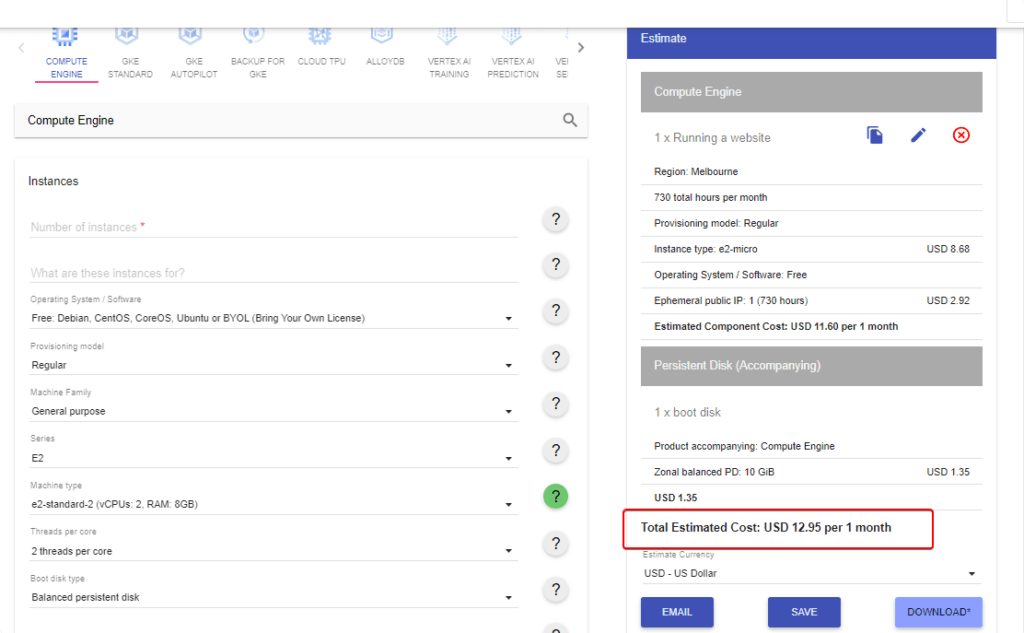Click the help icon beside Provisioning model
The image size is (1024, 633).
tap(555, 357)
